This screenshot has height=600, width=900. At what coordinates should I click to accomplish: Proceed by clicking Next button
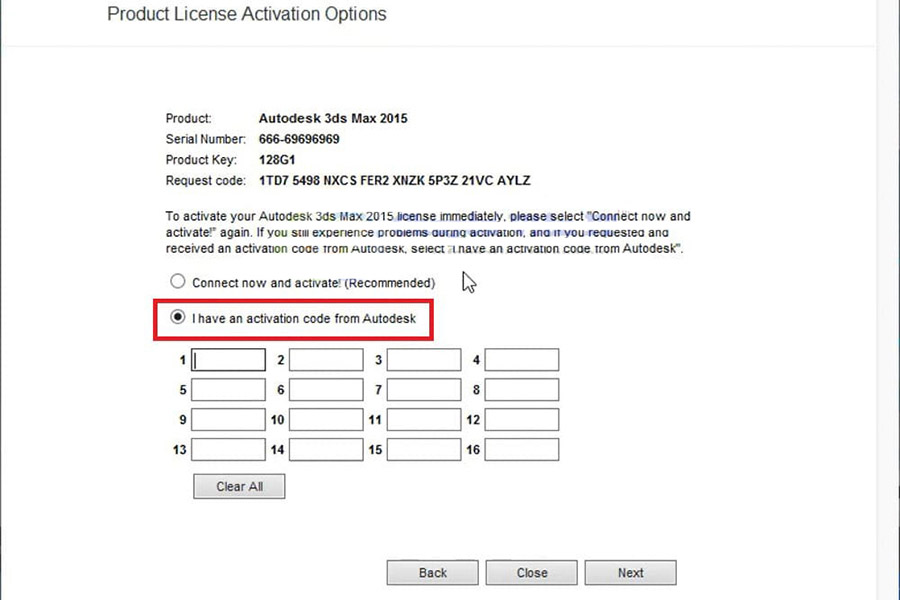click(630, 573)
